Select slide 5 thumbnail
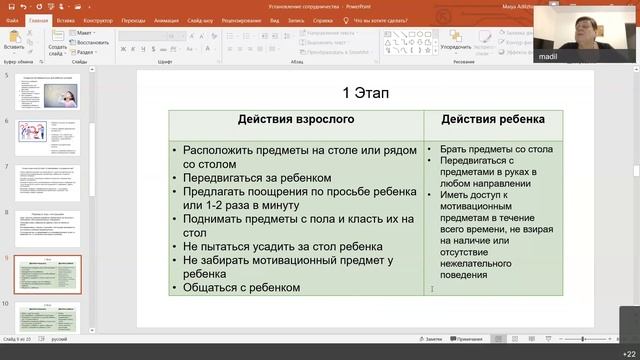Screen dimensions: 640x360 (x=48, y=92)
